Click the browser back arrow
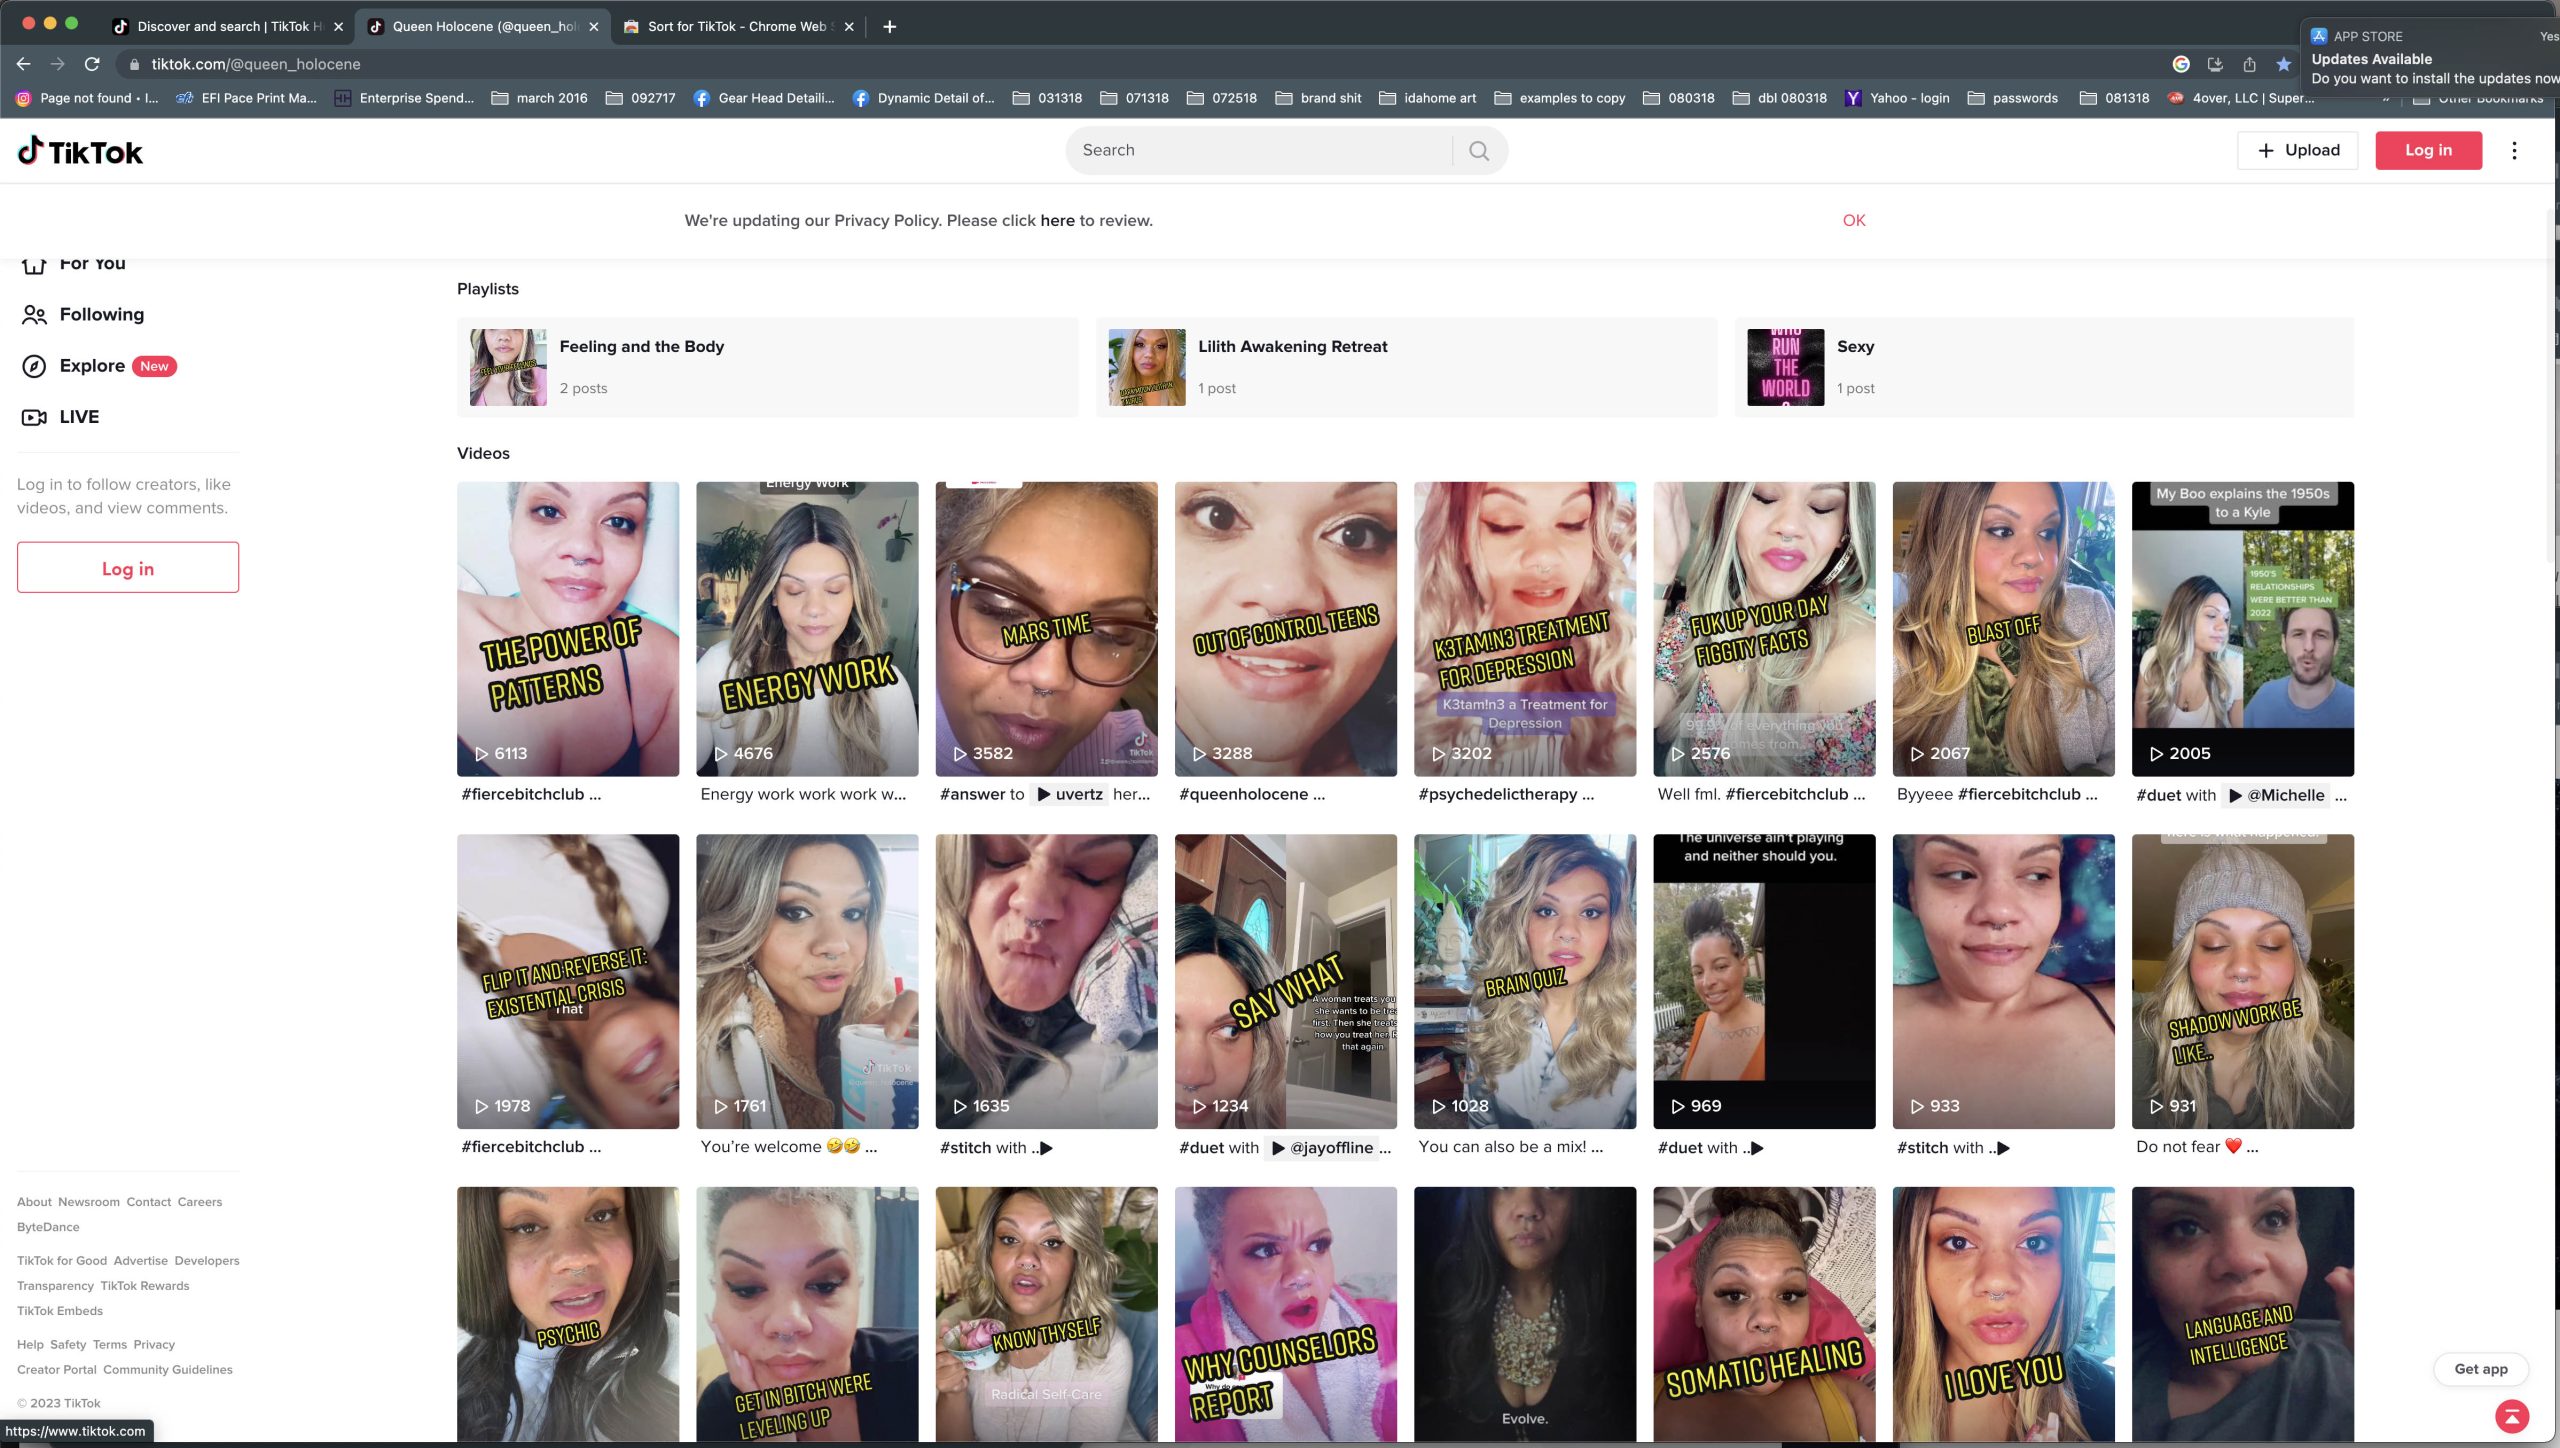Viewport: 2560px width, 1448px height. click(24, 64)
